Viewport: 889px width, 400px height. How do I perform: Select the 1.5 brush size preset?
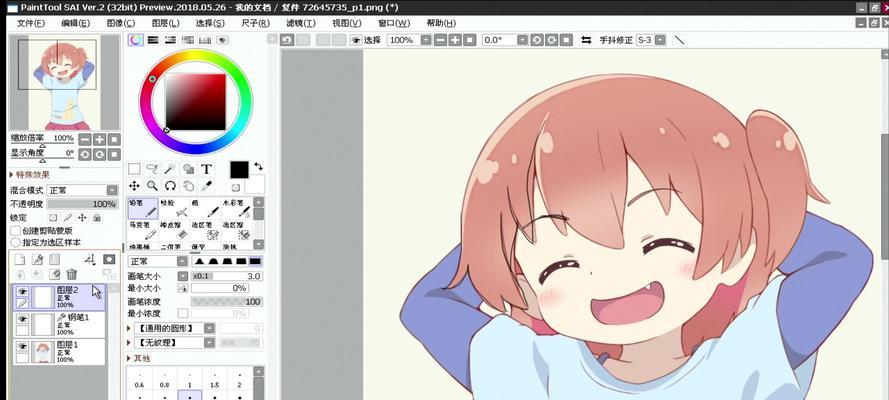[x=217, y=380]
